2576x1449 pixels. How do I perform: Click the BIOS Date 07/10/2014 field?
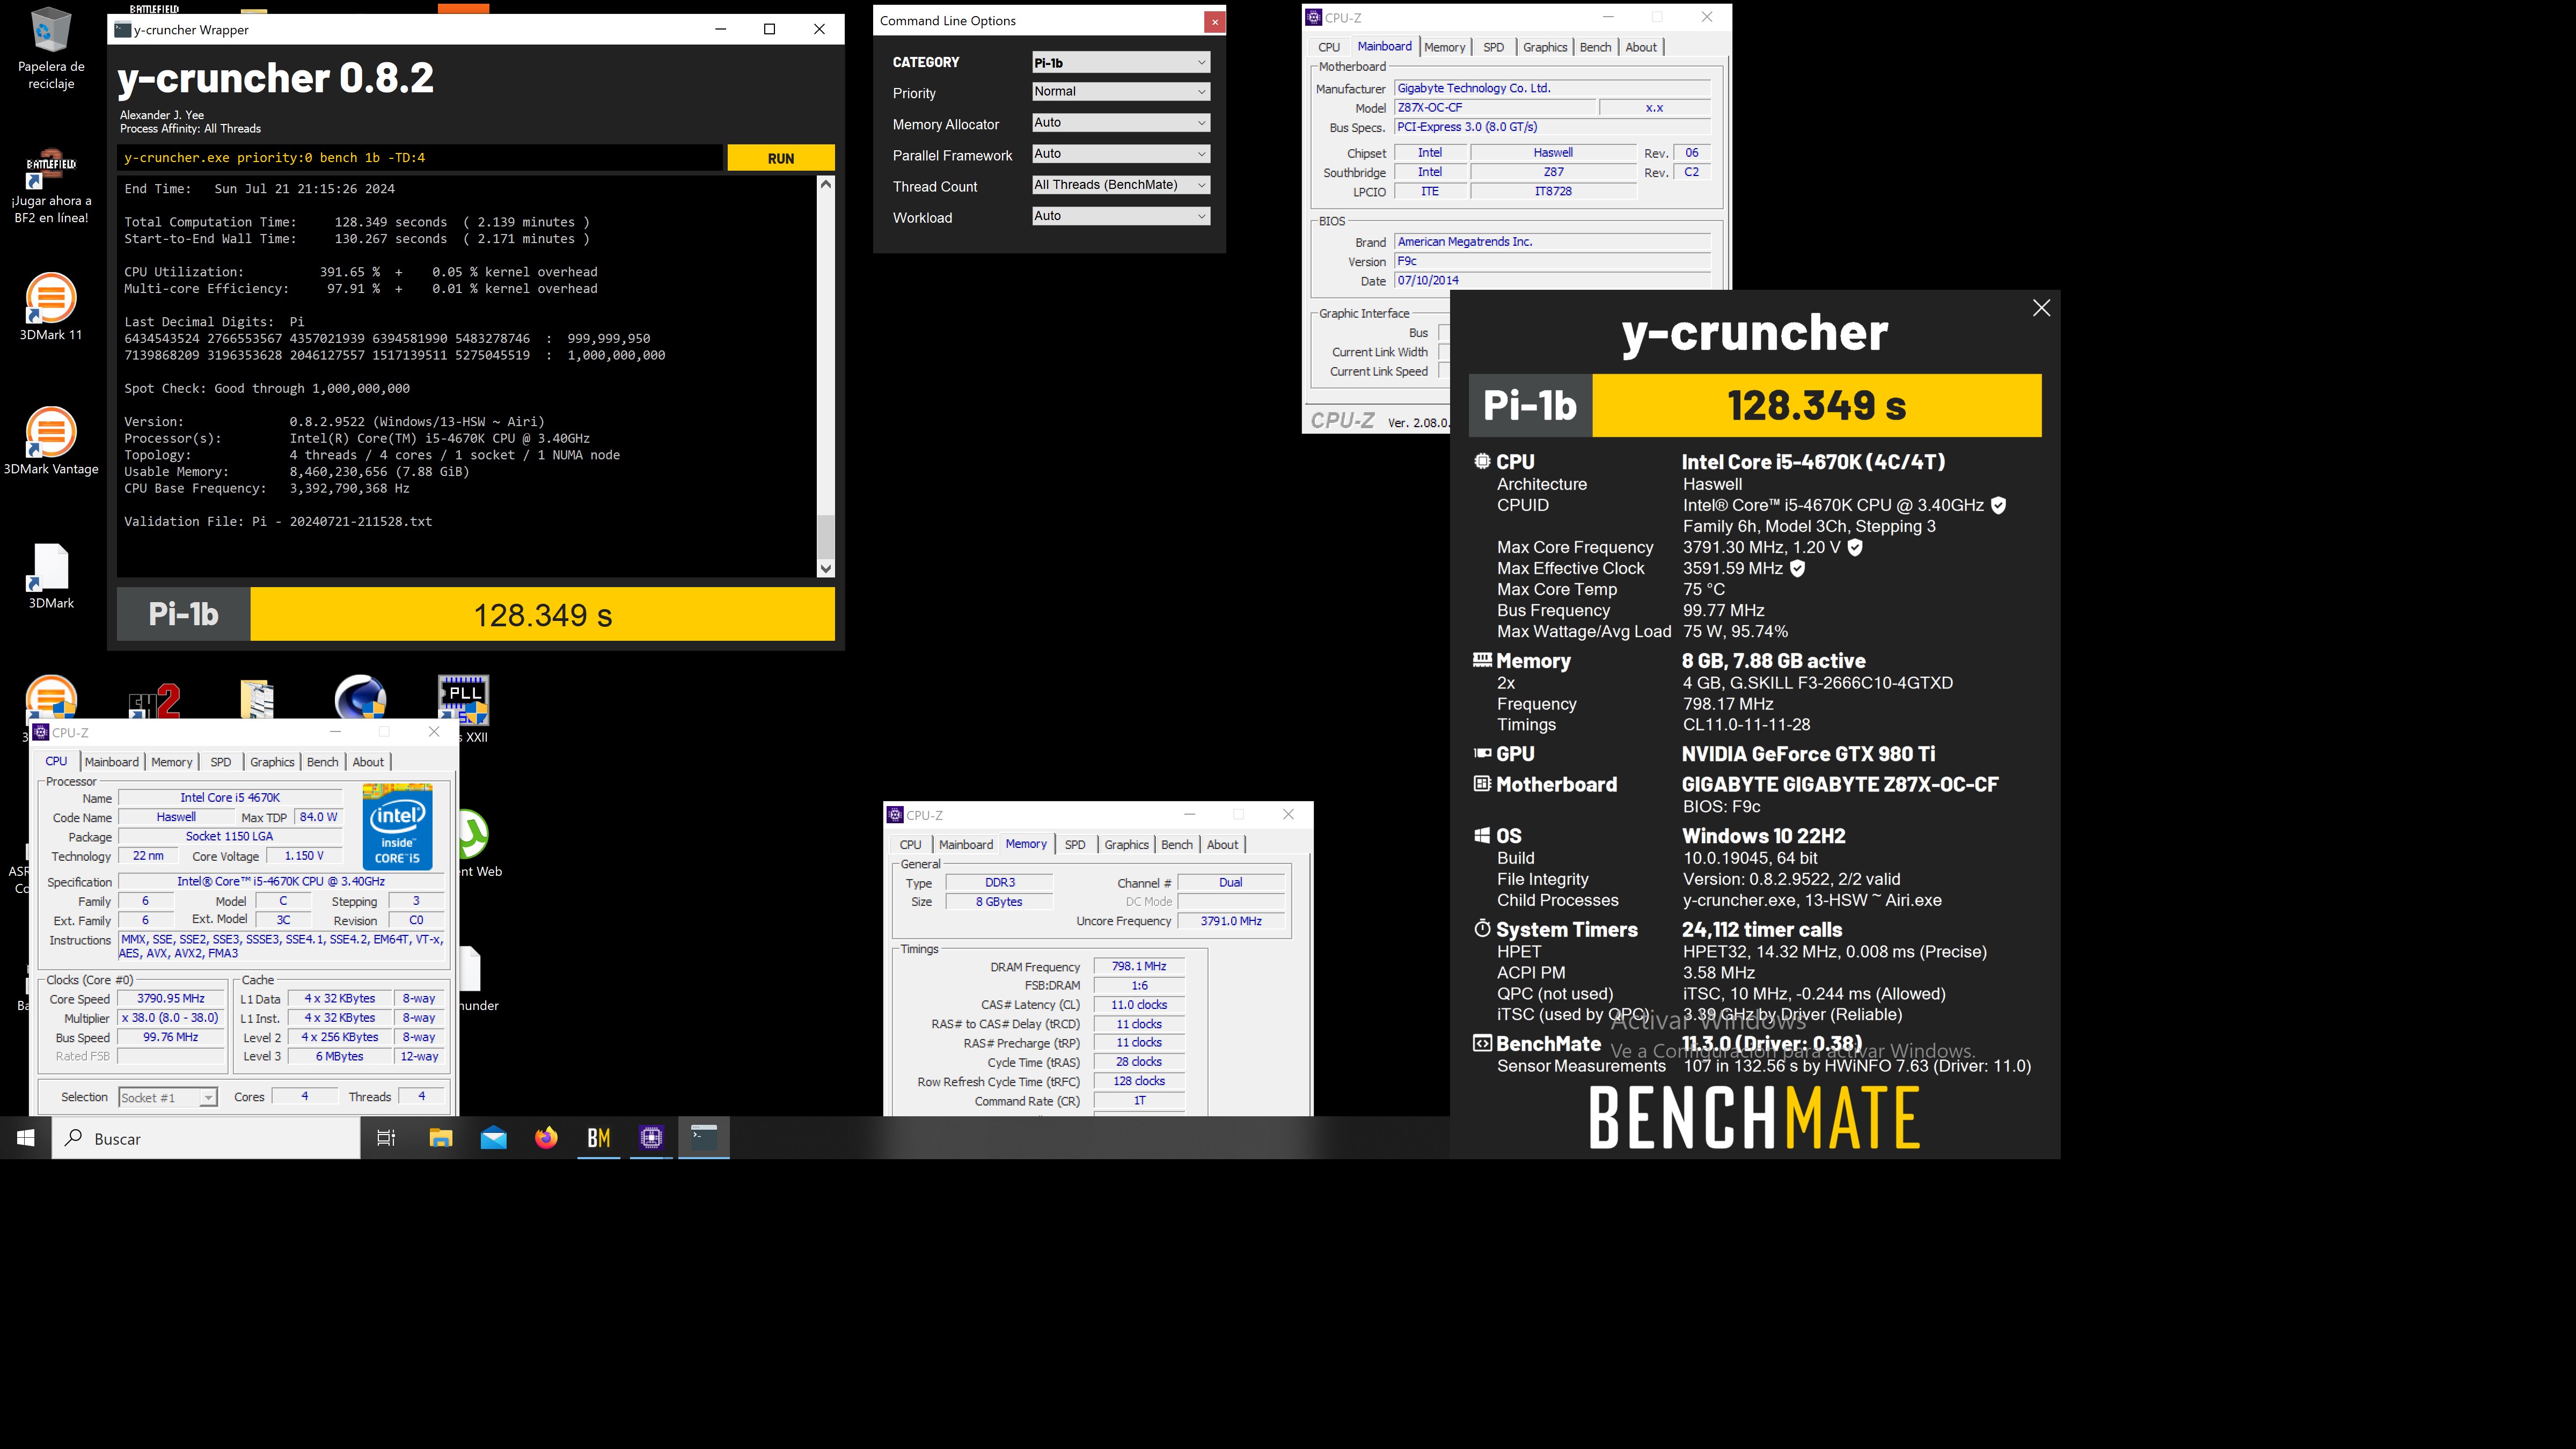coord(1553,280)
